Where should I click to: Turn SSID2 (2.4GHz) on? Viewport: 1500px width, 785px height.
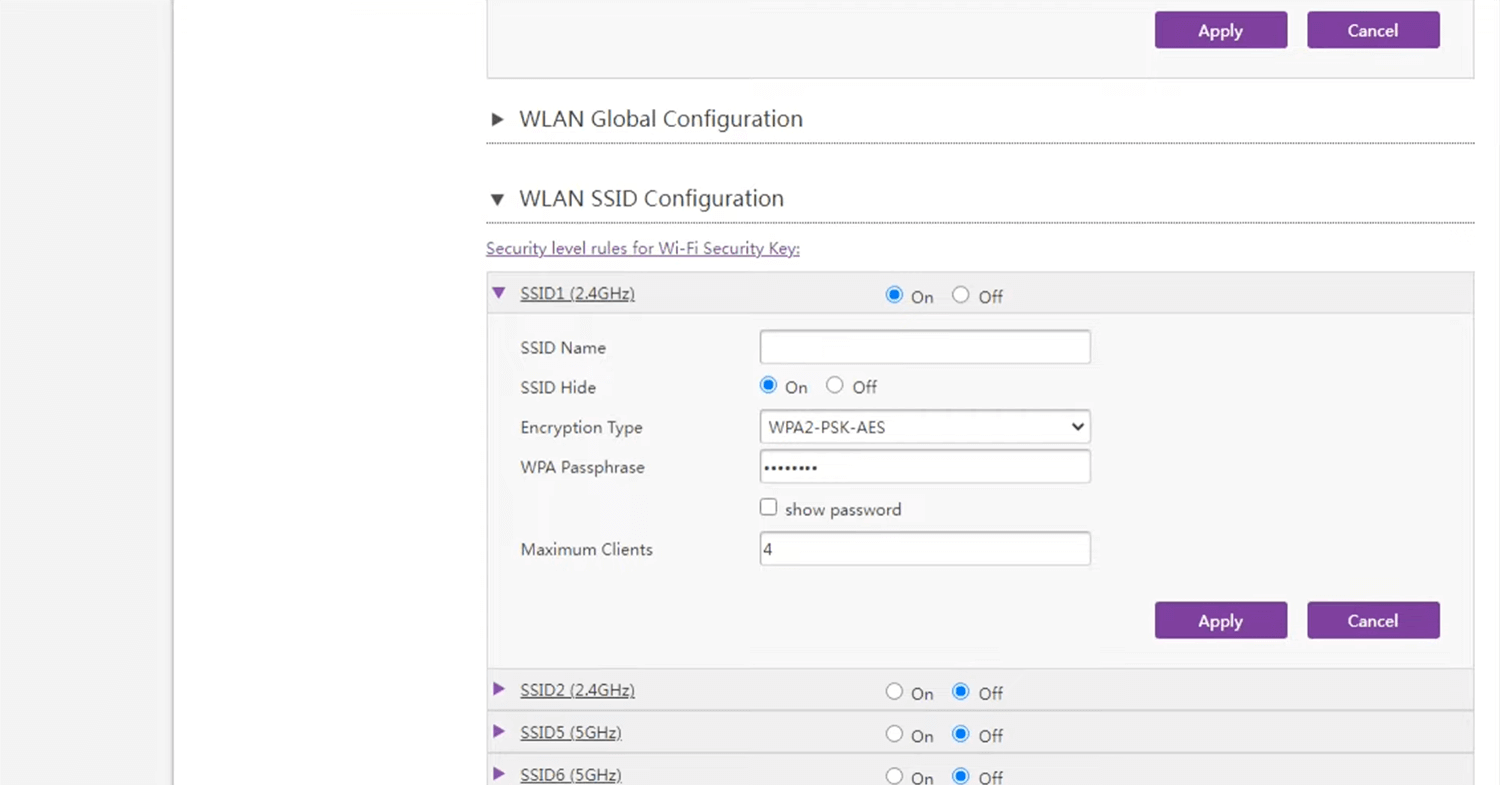(x=894, y=692)
